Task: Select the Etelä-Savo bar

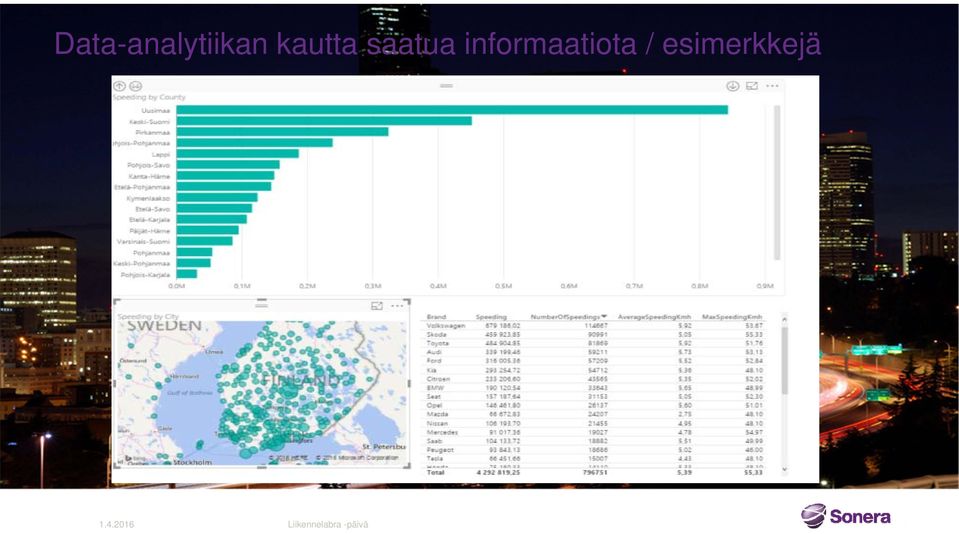Action: point(214,209)
